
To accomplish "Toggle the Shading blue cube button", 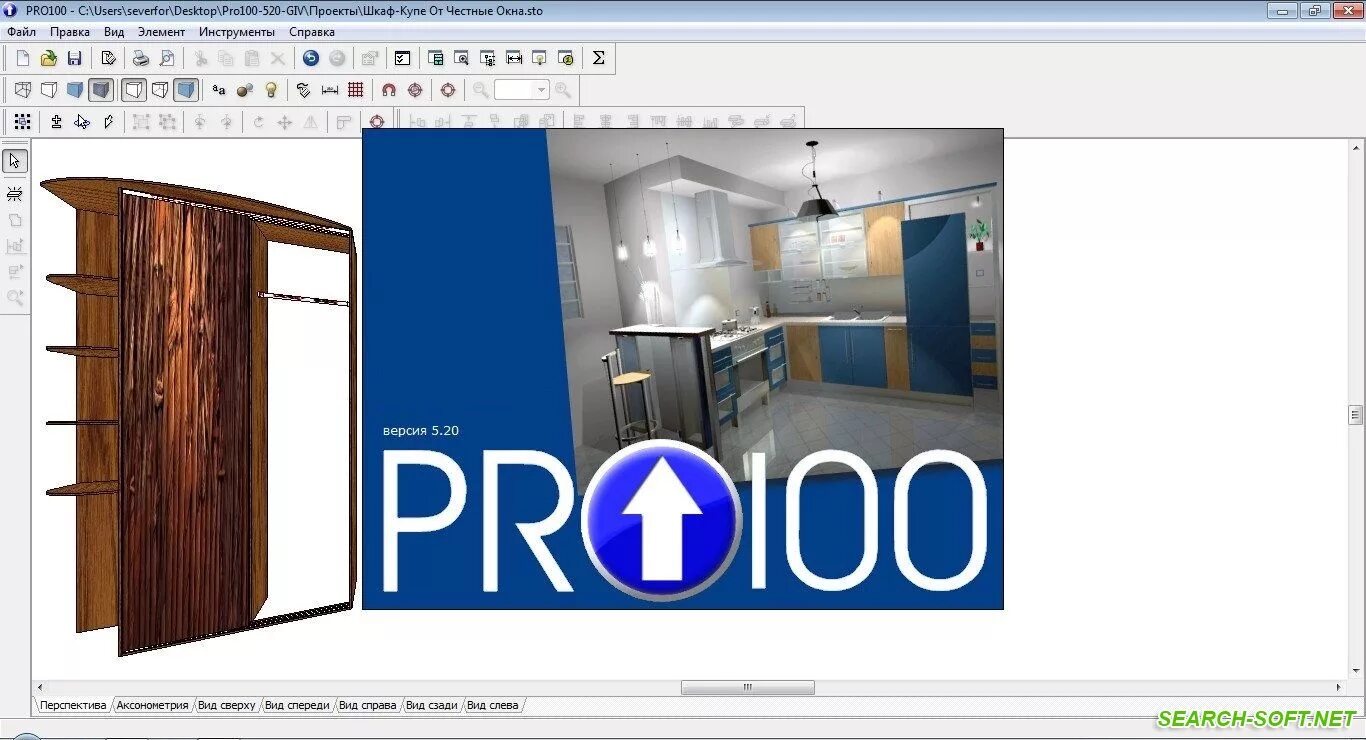I will coord(186,90).
